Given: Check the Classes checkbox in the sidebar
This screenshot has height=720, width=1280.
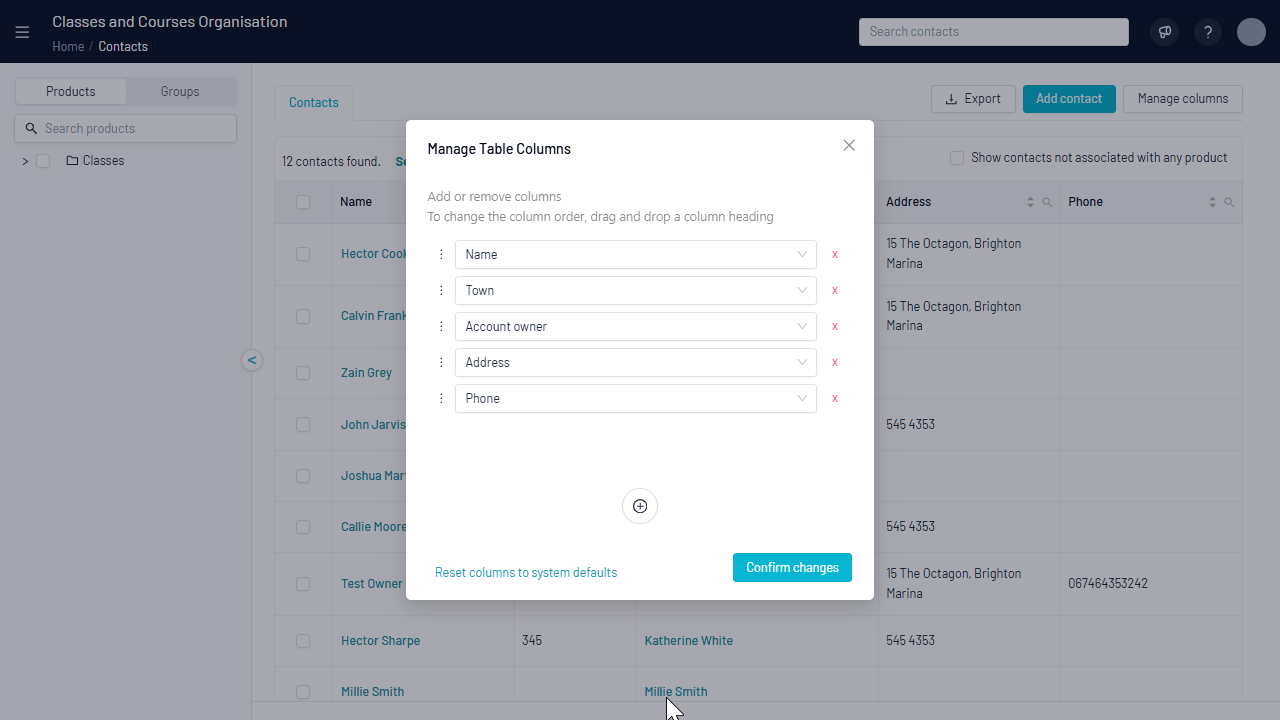Looking at the screenshot, I should [x=43, y=160].
